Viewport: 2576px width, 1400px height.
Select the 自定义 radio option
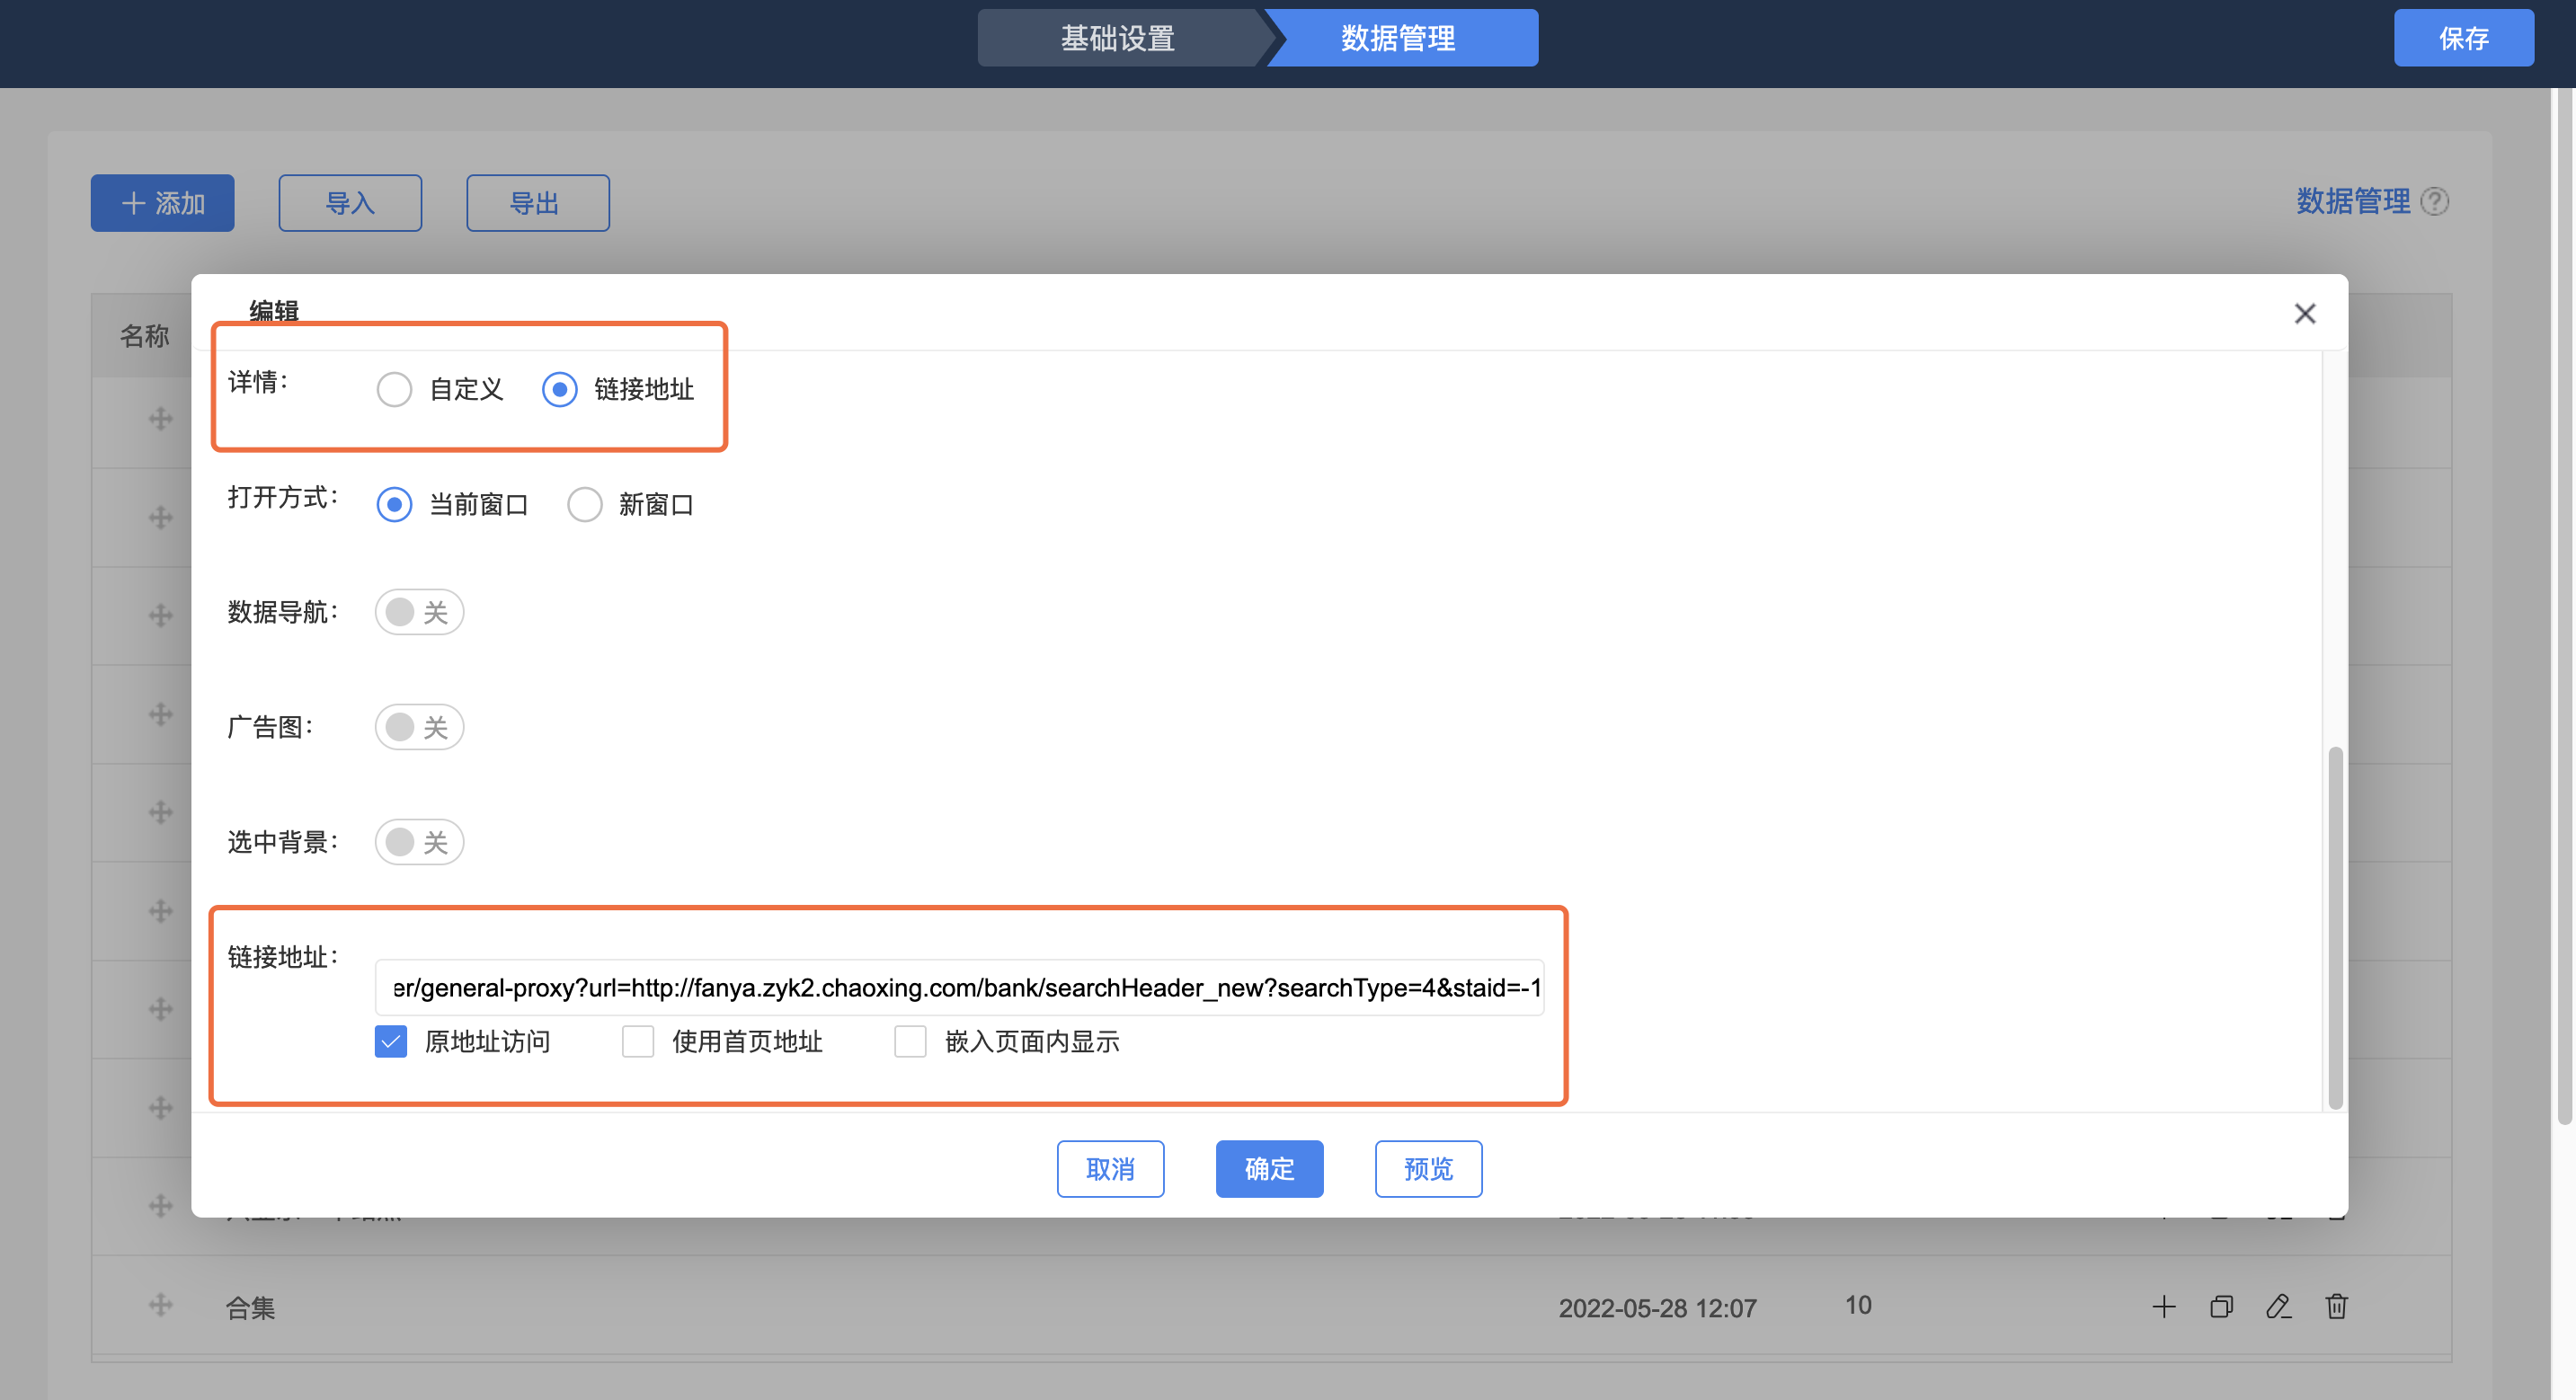click(x=394, y=389)
